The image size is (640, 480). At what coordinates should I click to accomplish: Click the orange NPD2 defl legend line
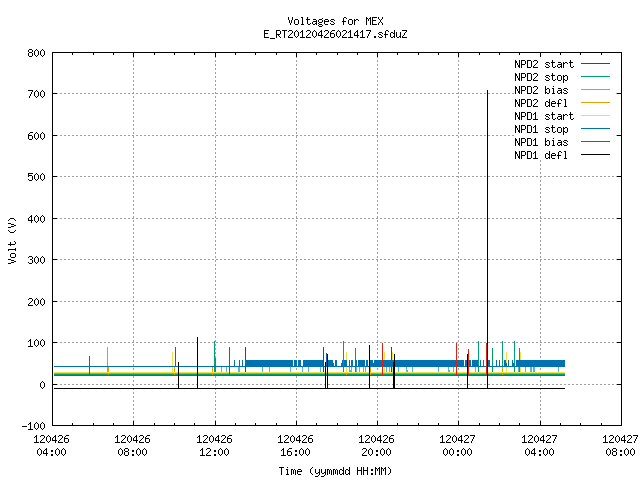coord(595,103)
